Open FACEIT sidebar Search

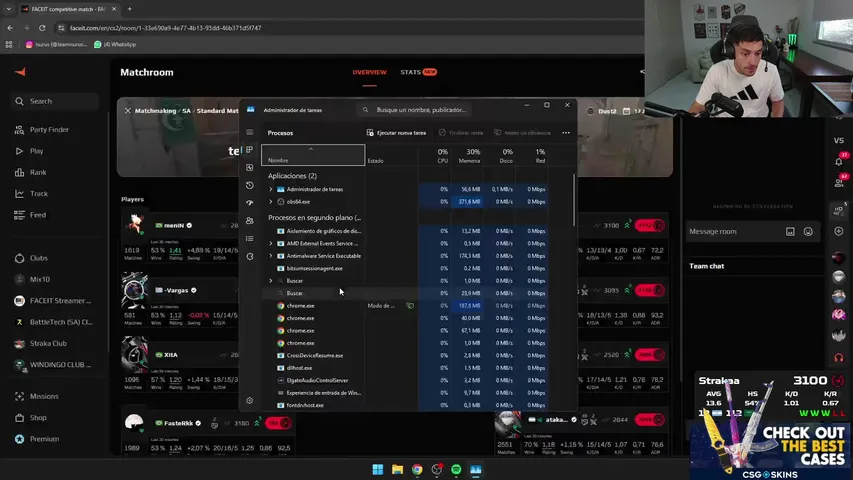(54, 101)
